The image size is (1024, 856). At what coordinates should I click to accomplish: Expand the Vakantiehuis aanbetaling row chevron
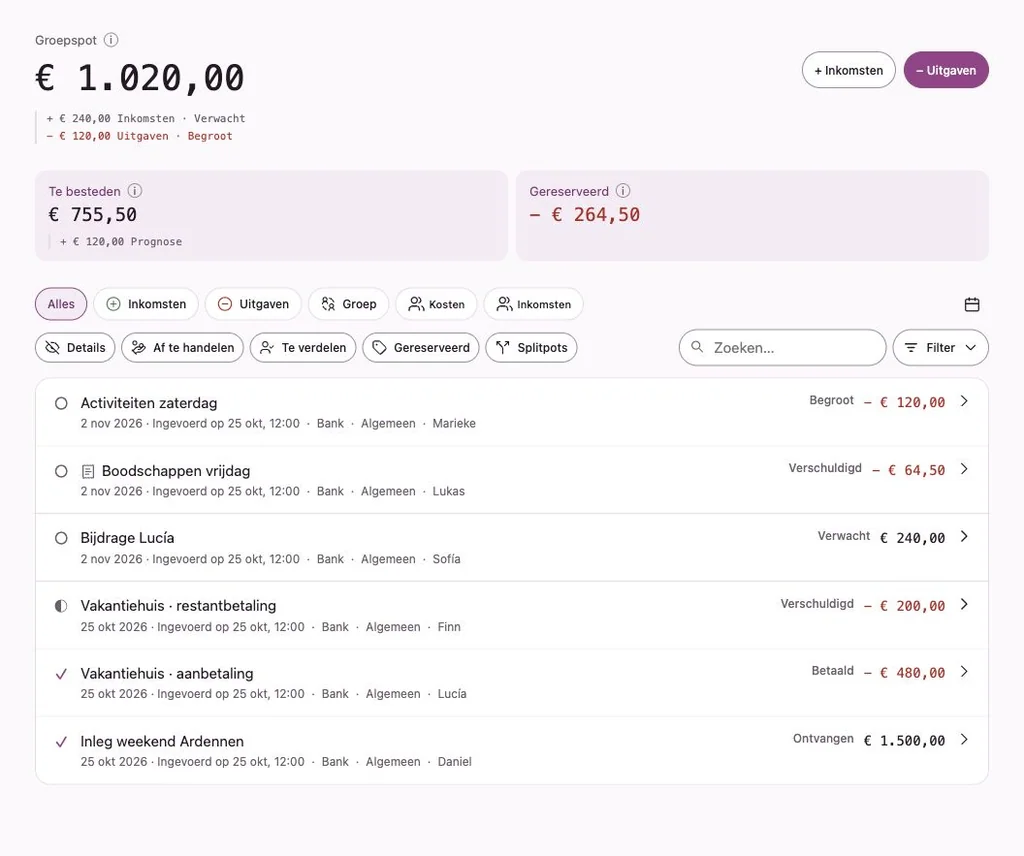pyautogui.click(x=965, y=672)
